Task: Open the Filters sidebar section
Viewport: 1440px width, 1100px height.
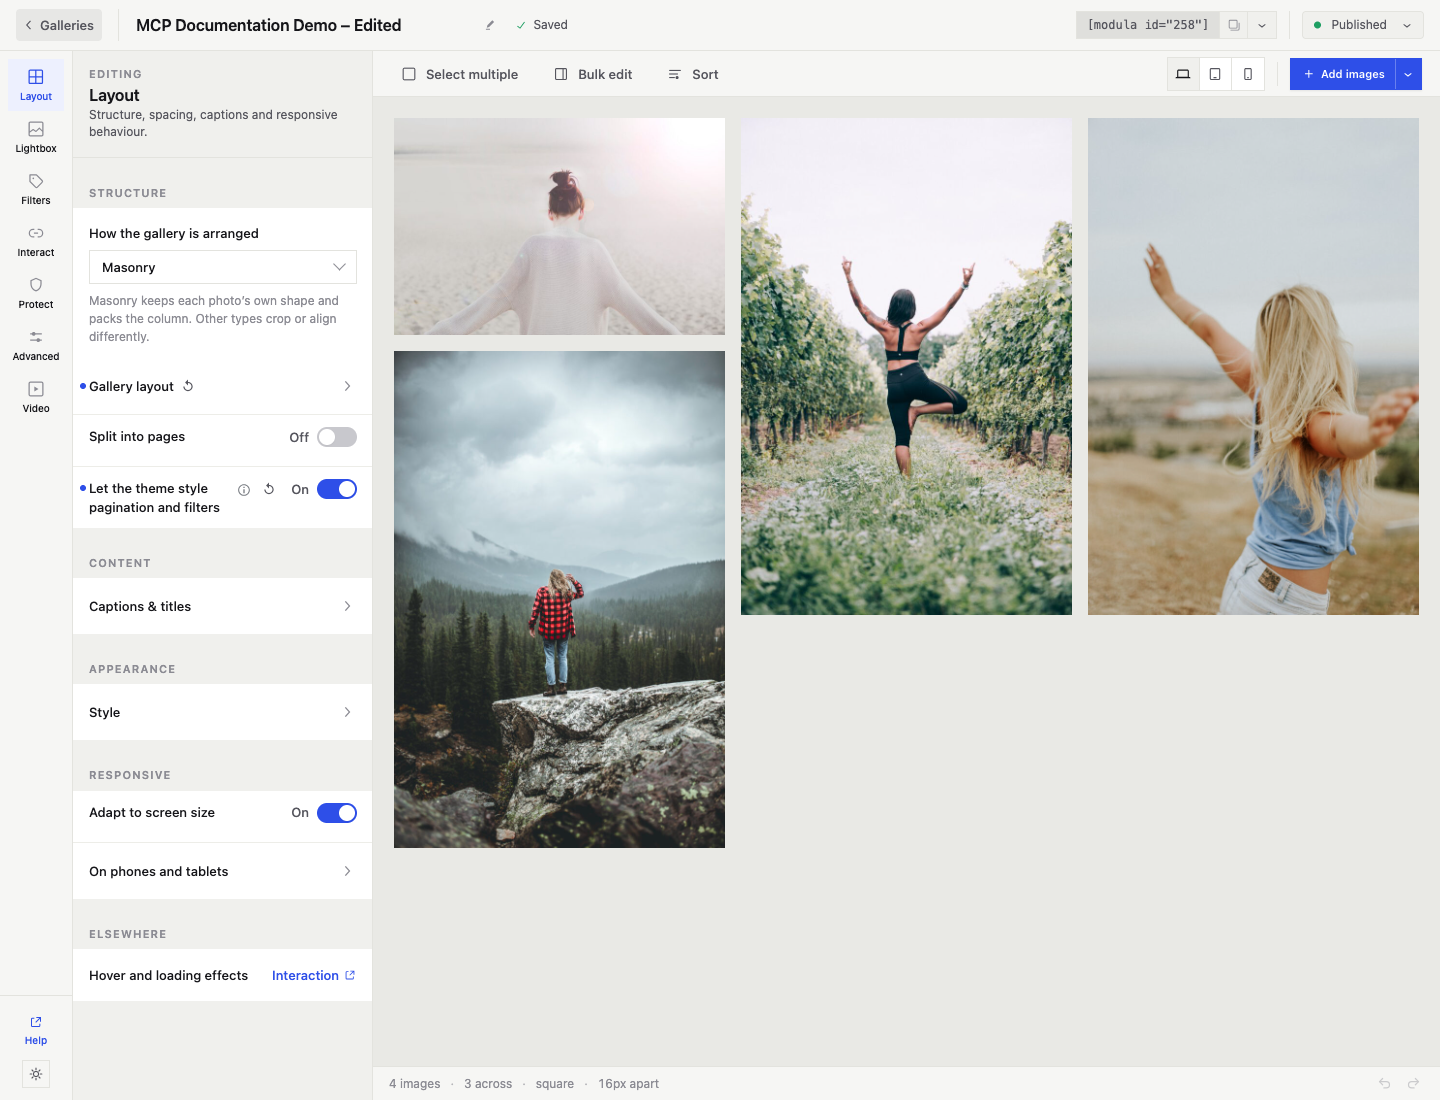Action: pos(36,188)
